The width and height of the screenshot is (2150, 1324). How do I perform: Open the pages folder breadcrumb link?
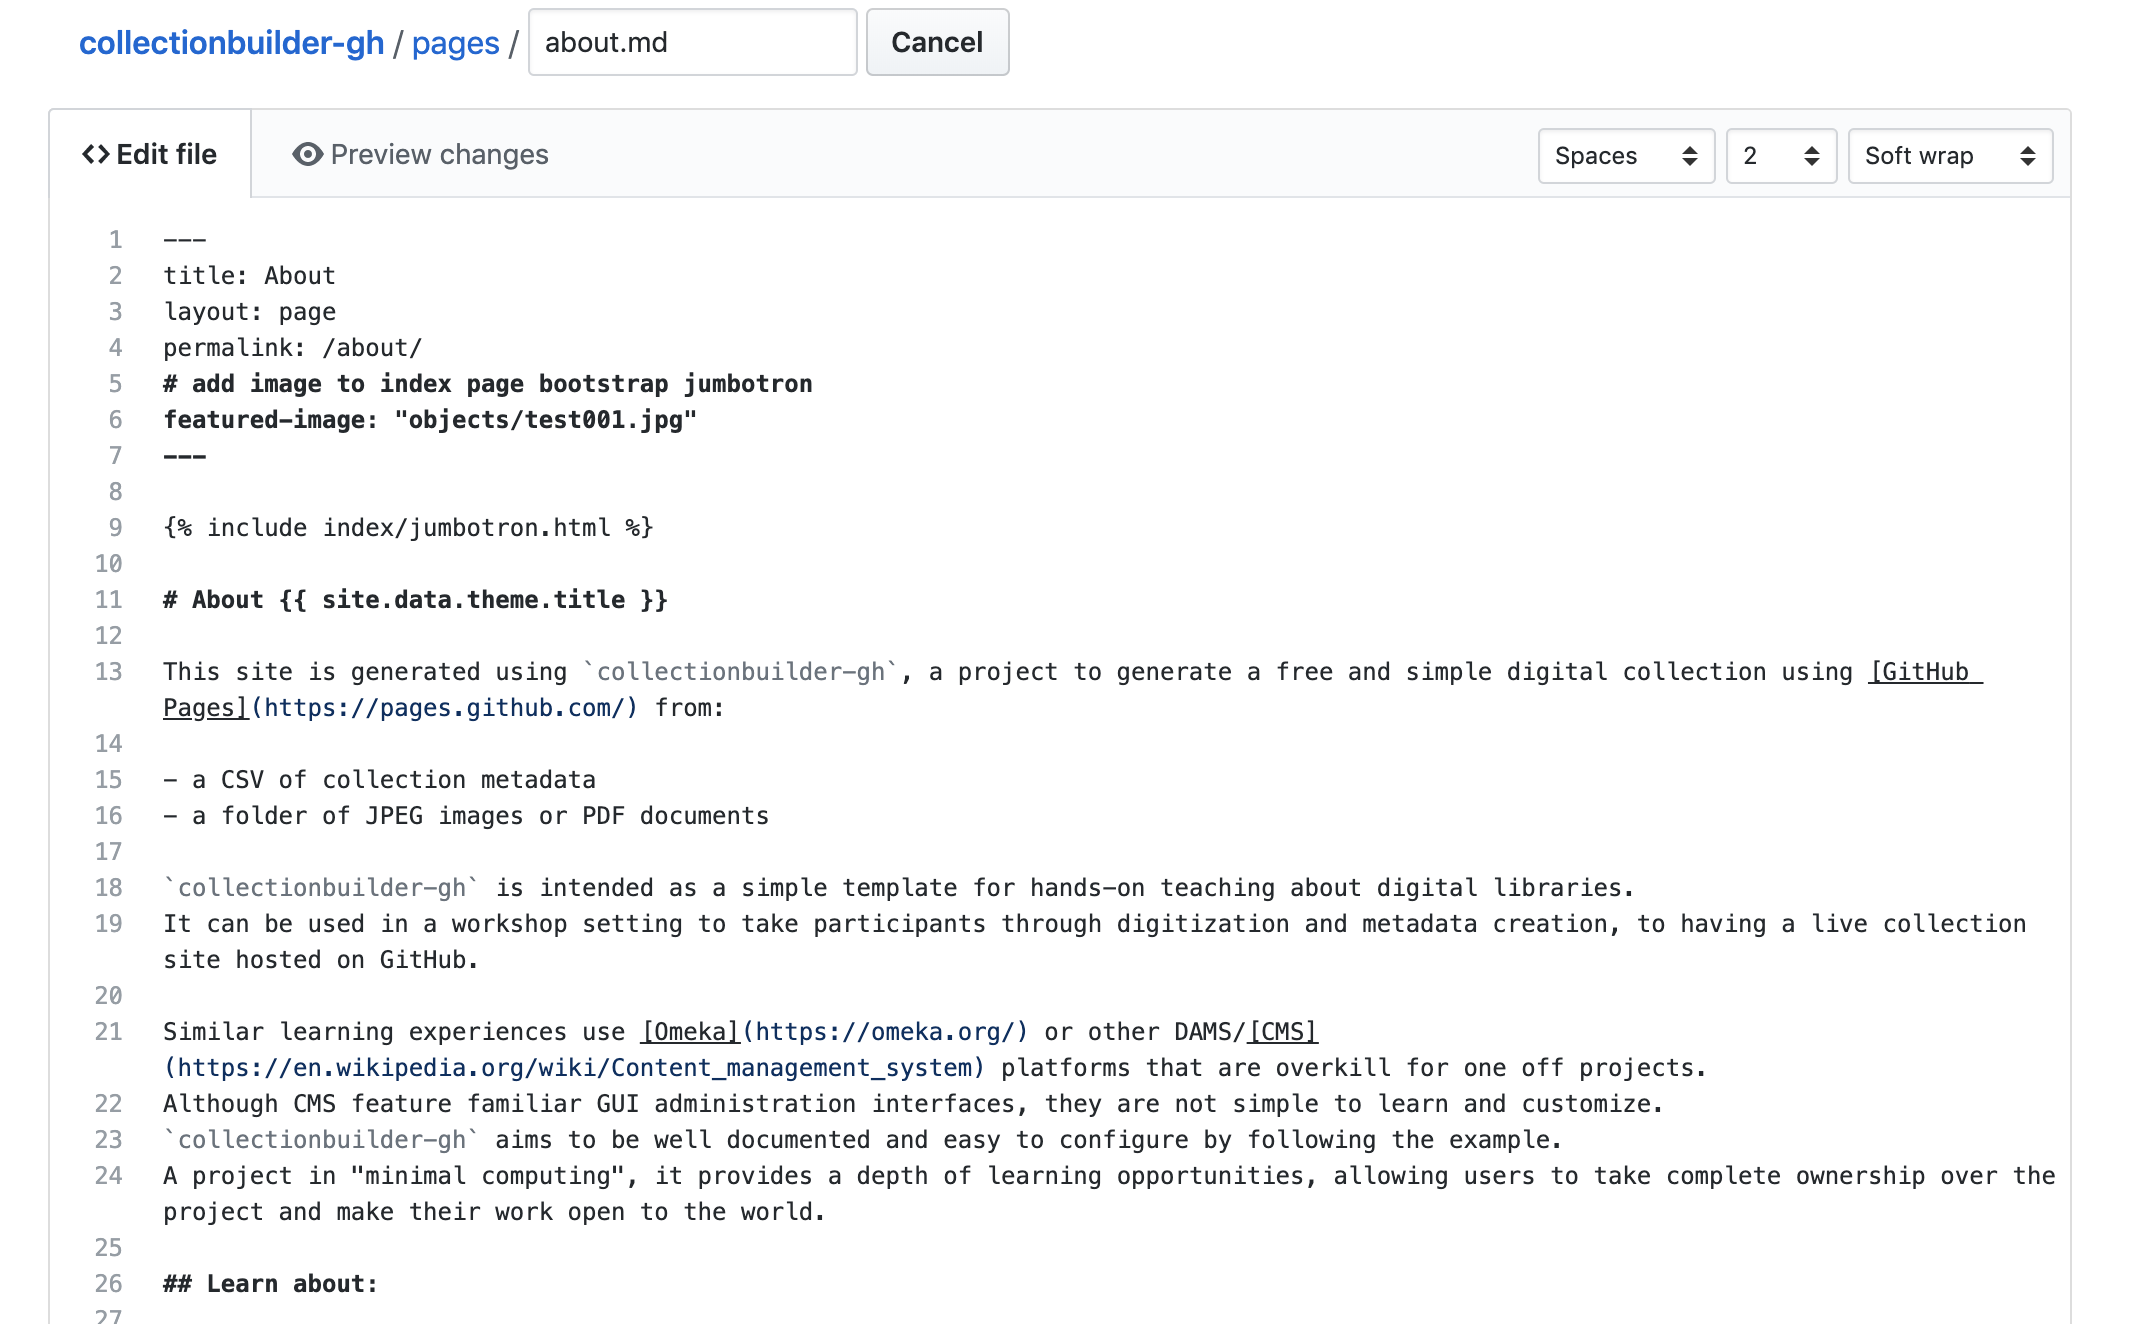[x=455, y=43]
